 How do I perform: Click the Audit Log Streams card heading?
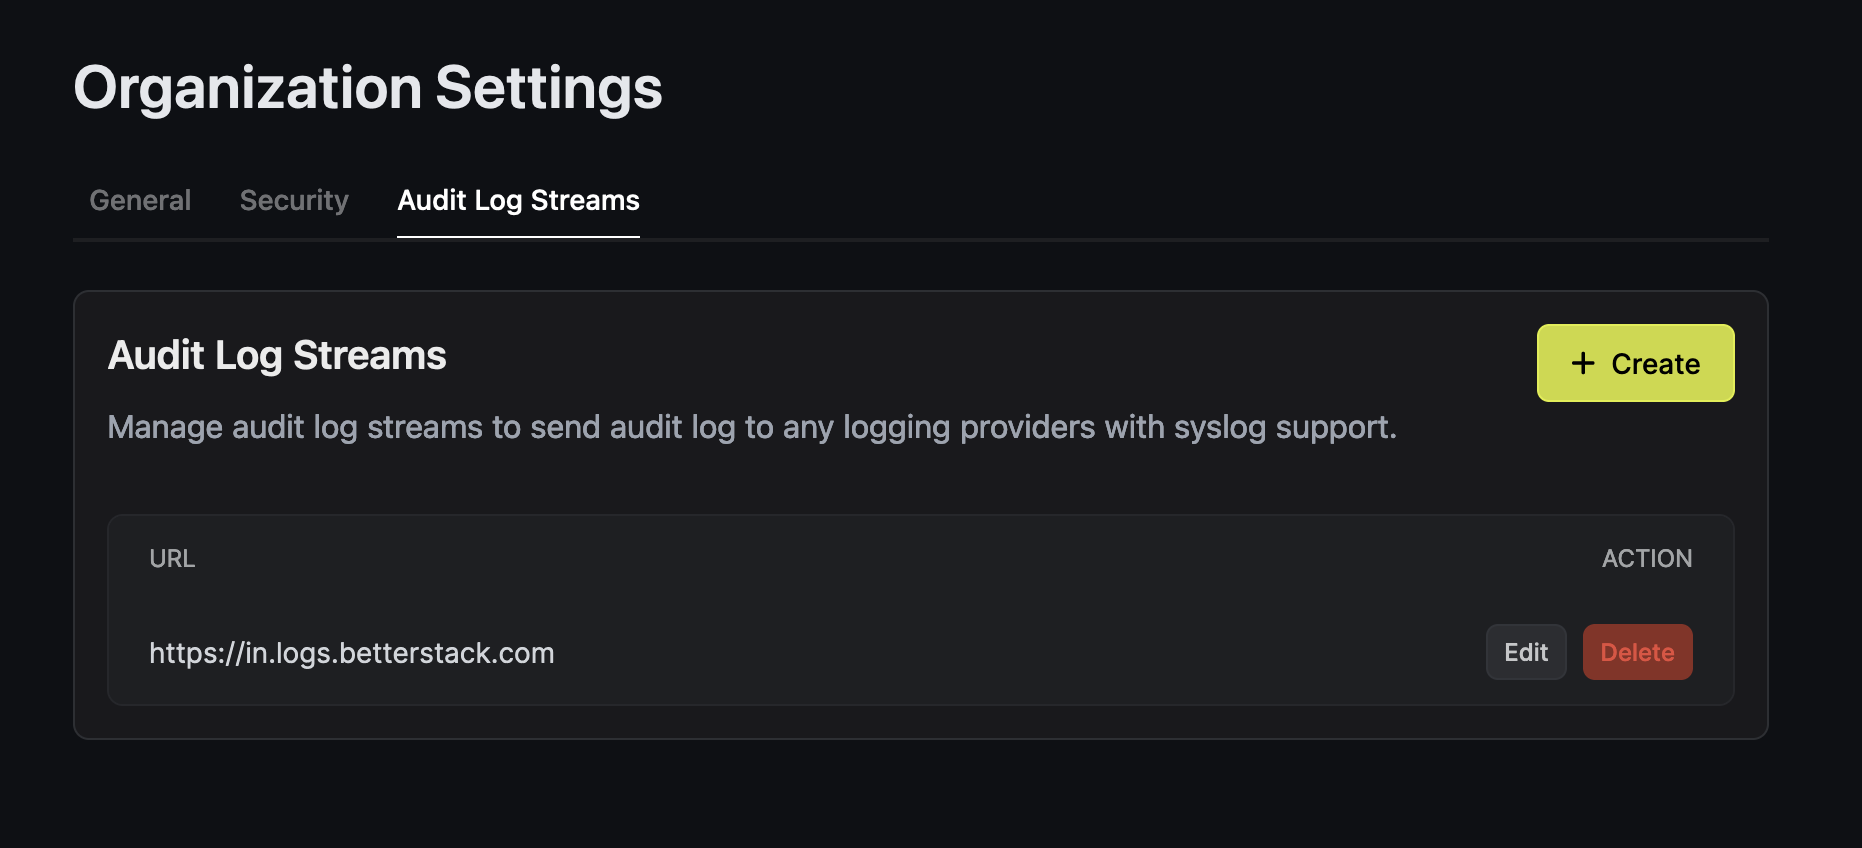[x=277, y=355]
